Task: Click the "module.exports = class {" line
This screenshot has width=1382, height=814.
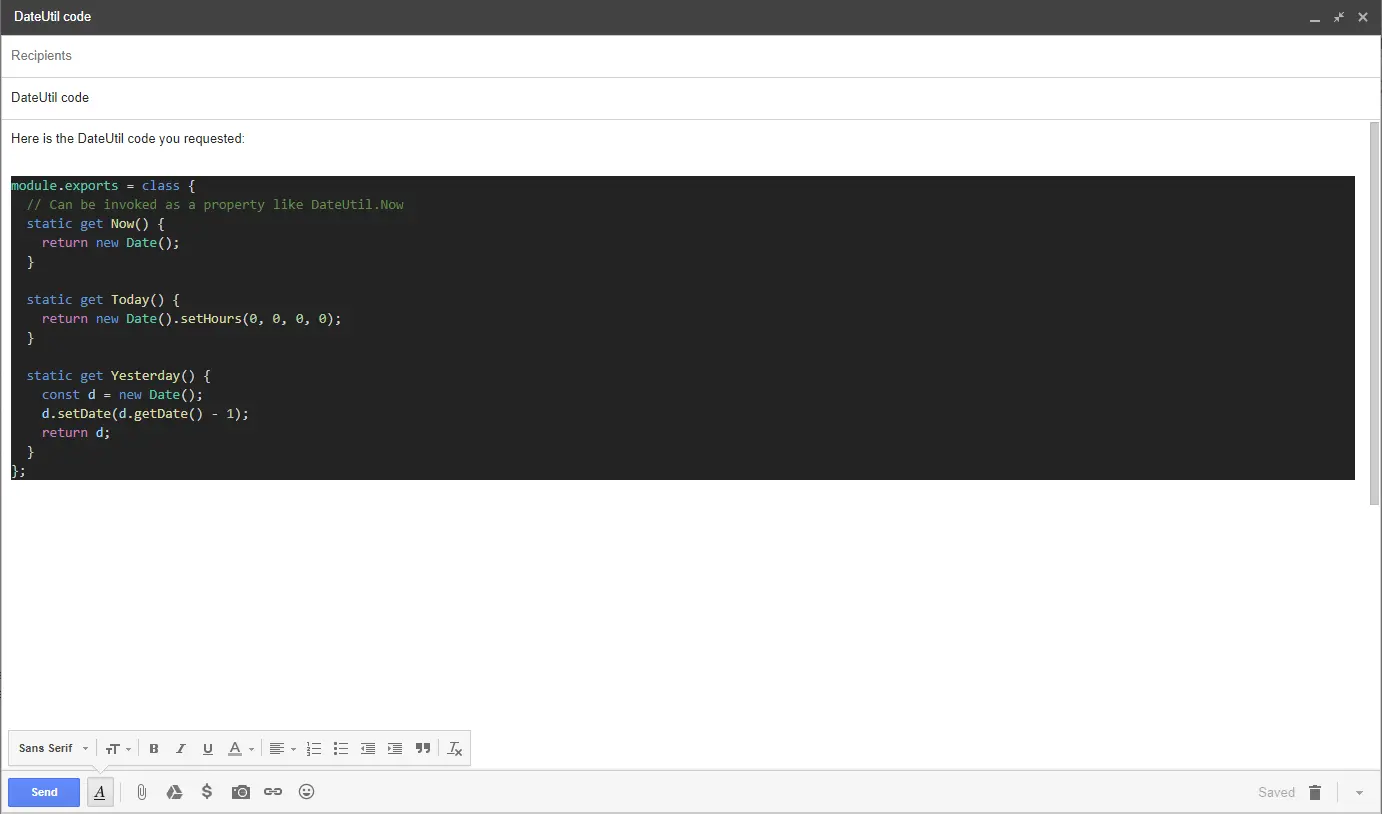Action: 103,186
